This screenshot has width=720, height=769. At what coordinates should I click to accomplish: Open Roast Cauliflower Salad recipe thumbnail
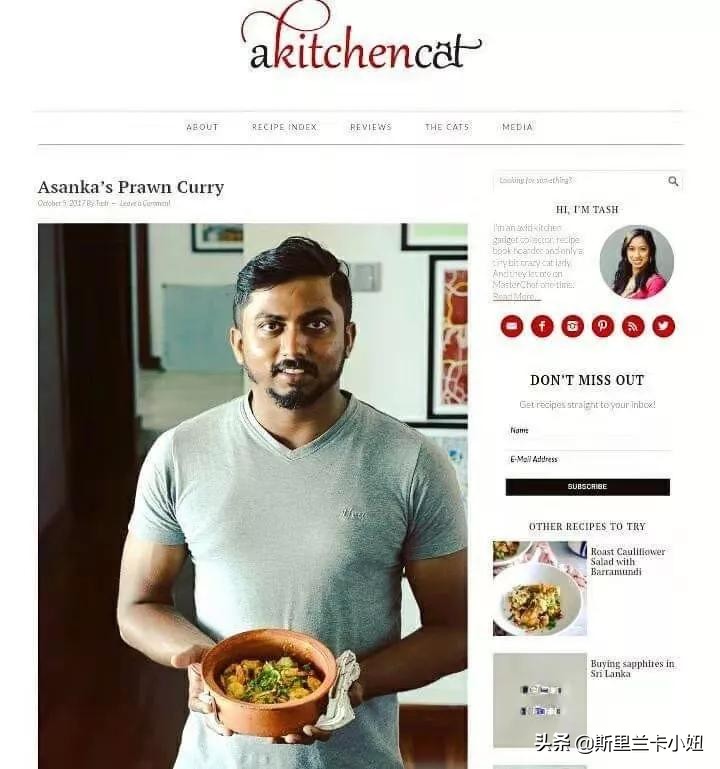point(540,588)
